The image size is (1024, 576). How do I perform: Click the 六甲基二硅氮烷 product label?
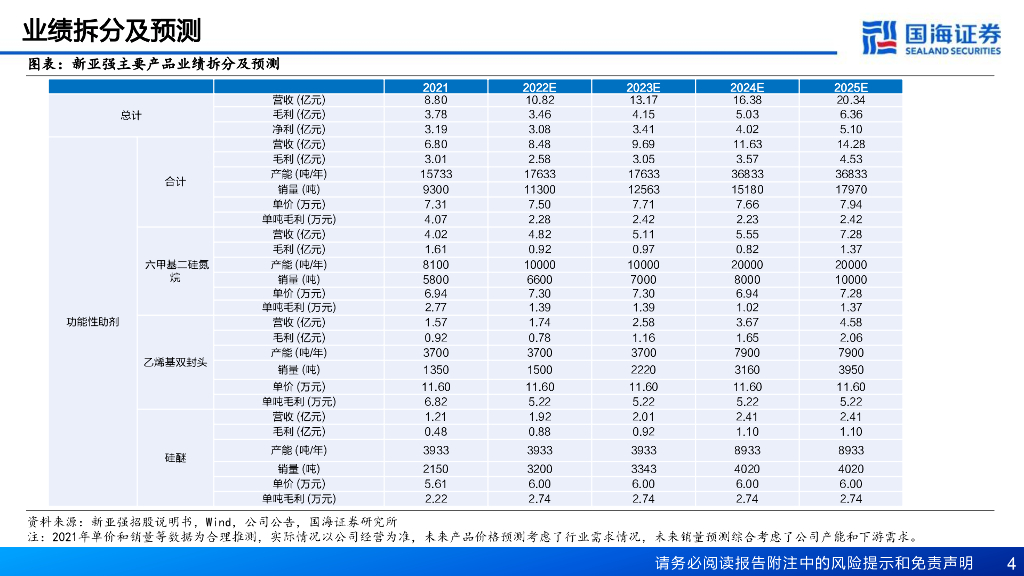pos(175,271)
